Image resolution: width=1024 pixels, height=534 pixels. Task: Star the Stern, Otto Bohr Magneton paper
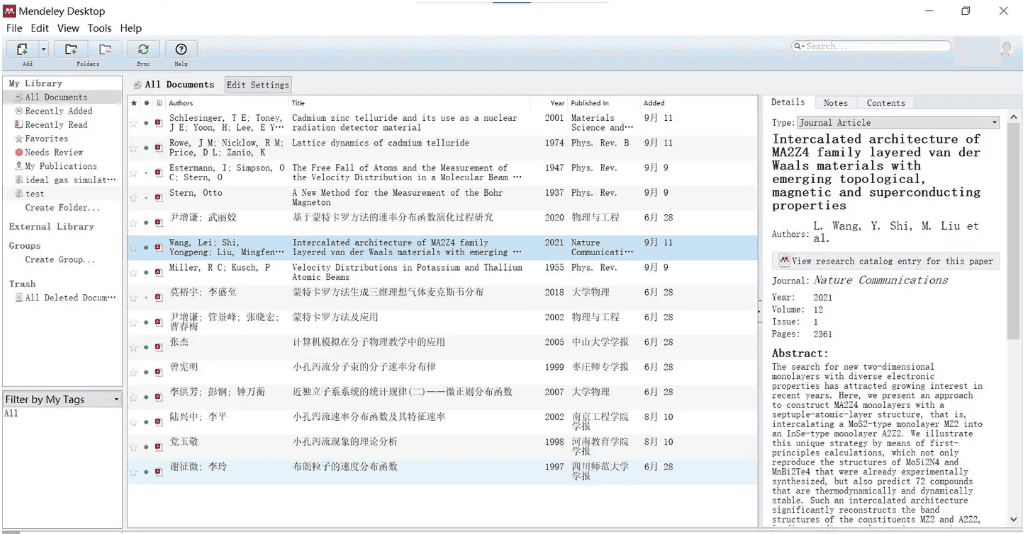[134, 198]
